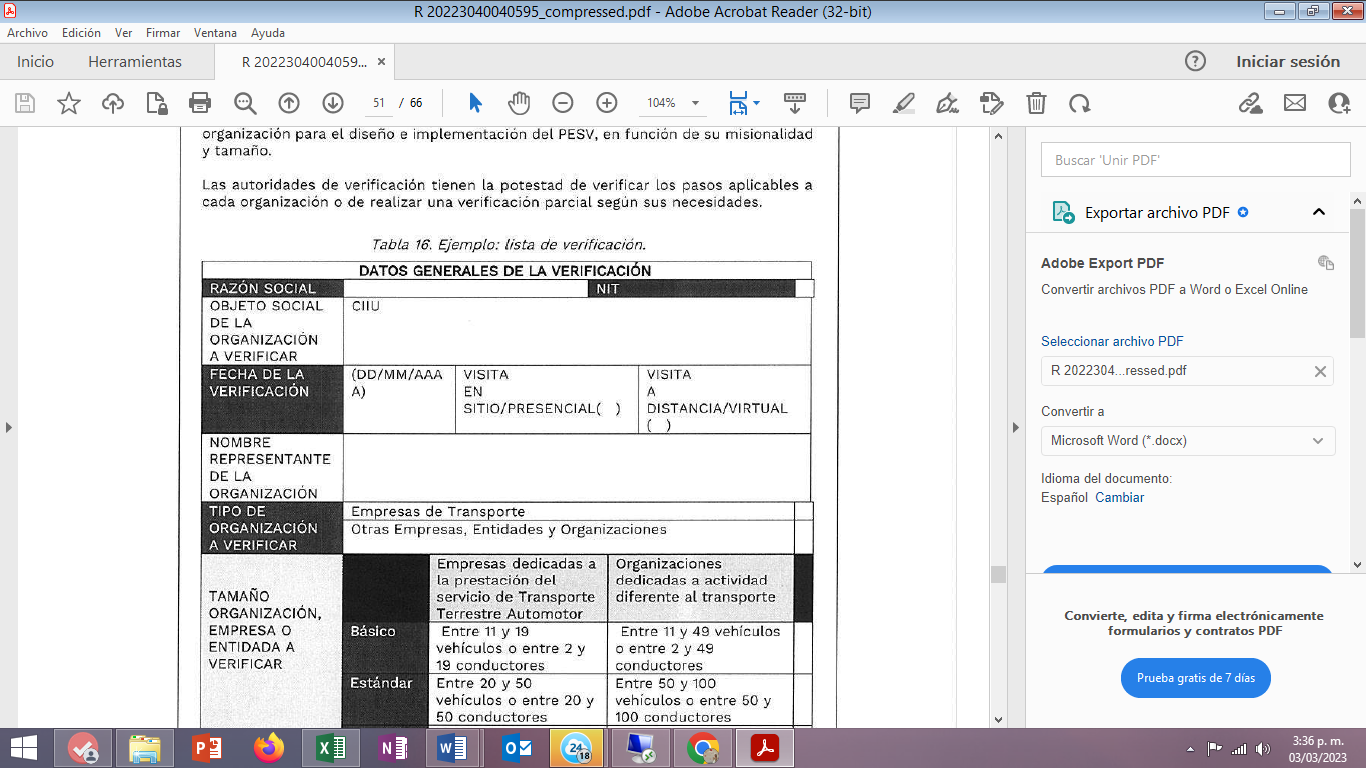Print the document using printer icon

(200, 103)
